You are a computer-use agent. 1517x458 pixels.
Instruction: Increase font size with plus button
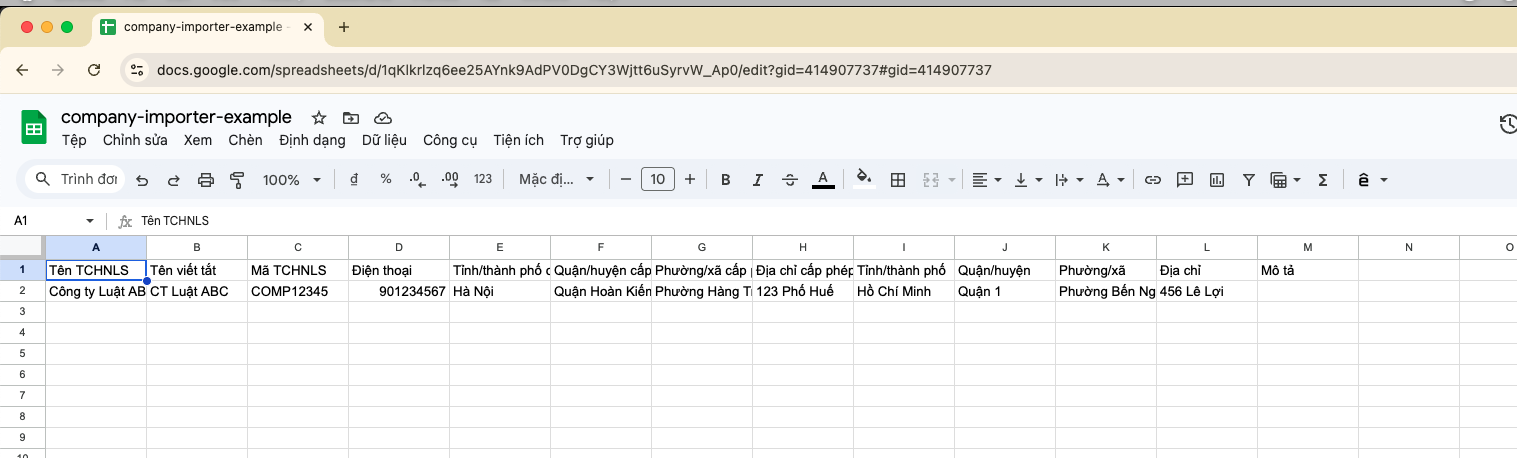click(x=690, y=180)
